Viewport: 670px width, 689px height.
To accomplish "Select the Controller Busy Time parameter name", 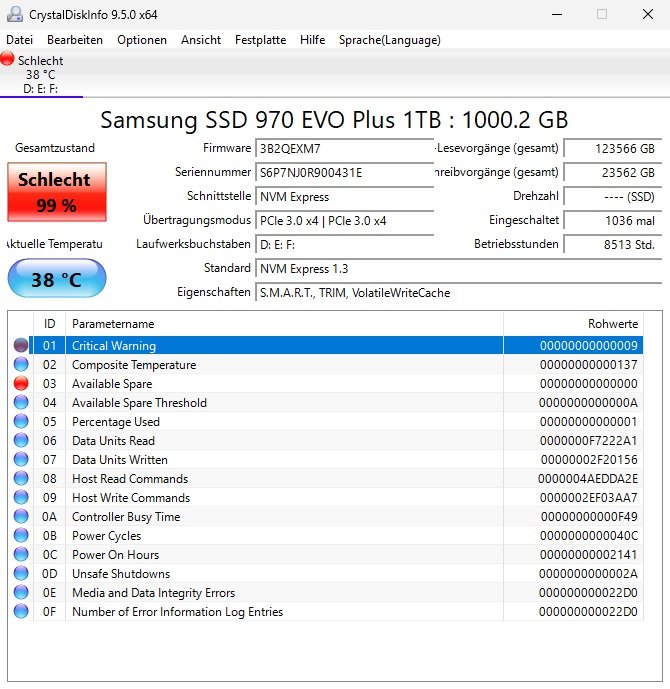I will pyautogui.click(x=126, y=517).
